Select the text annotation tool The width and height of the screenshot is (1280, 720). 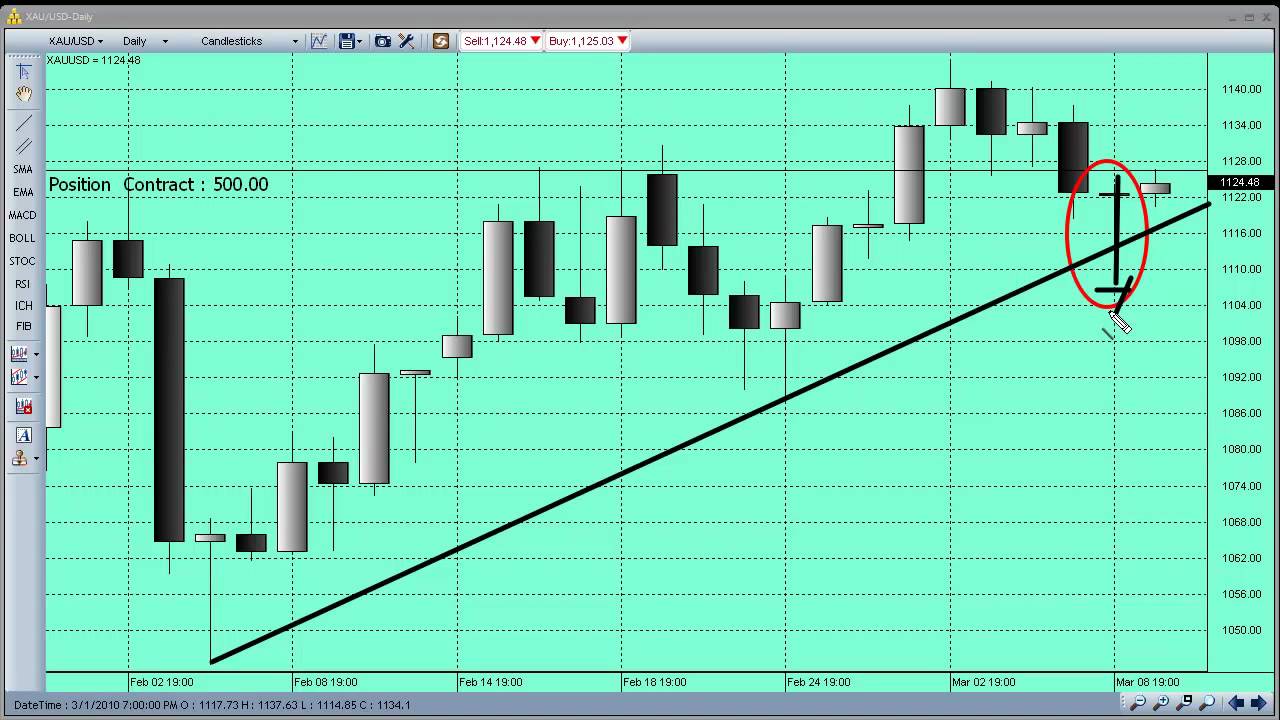[x=23, y=435]
